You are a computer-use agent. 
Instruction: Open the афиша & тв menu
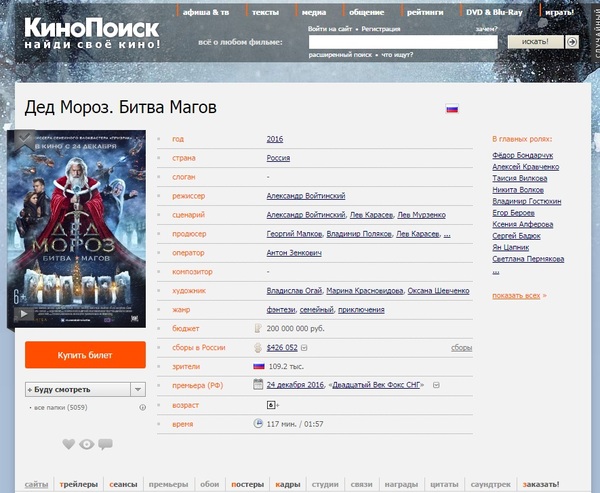point(208,11)
